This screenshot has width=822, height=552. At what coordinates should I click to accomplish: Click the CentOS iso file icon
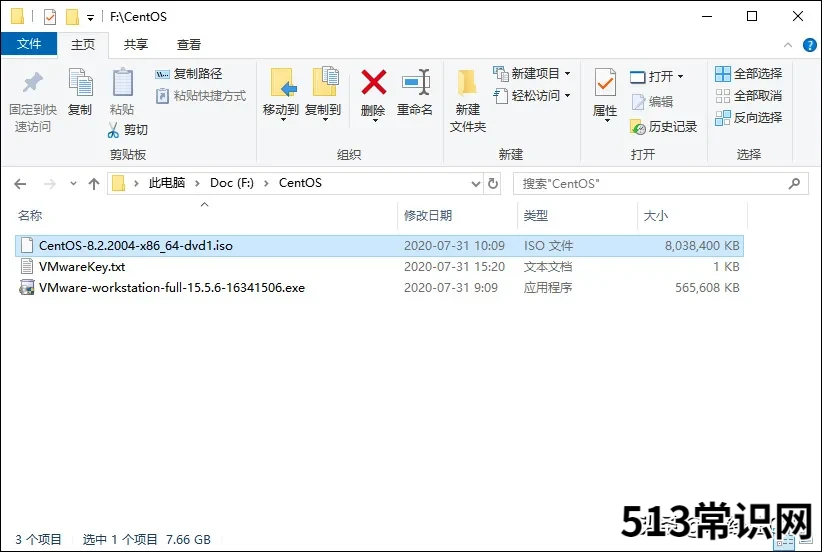27,245
